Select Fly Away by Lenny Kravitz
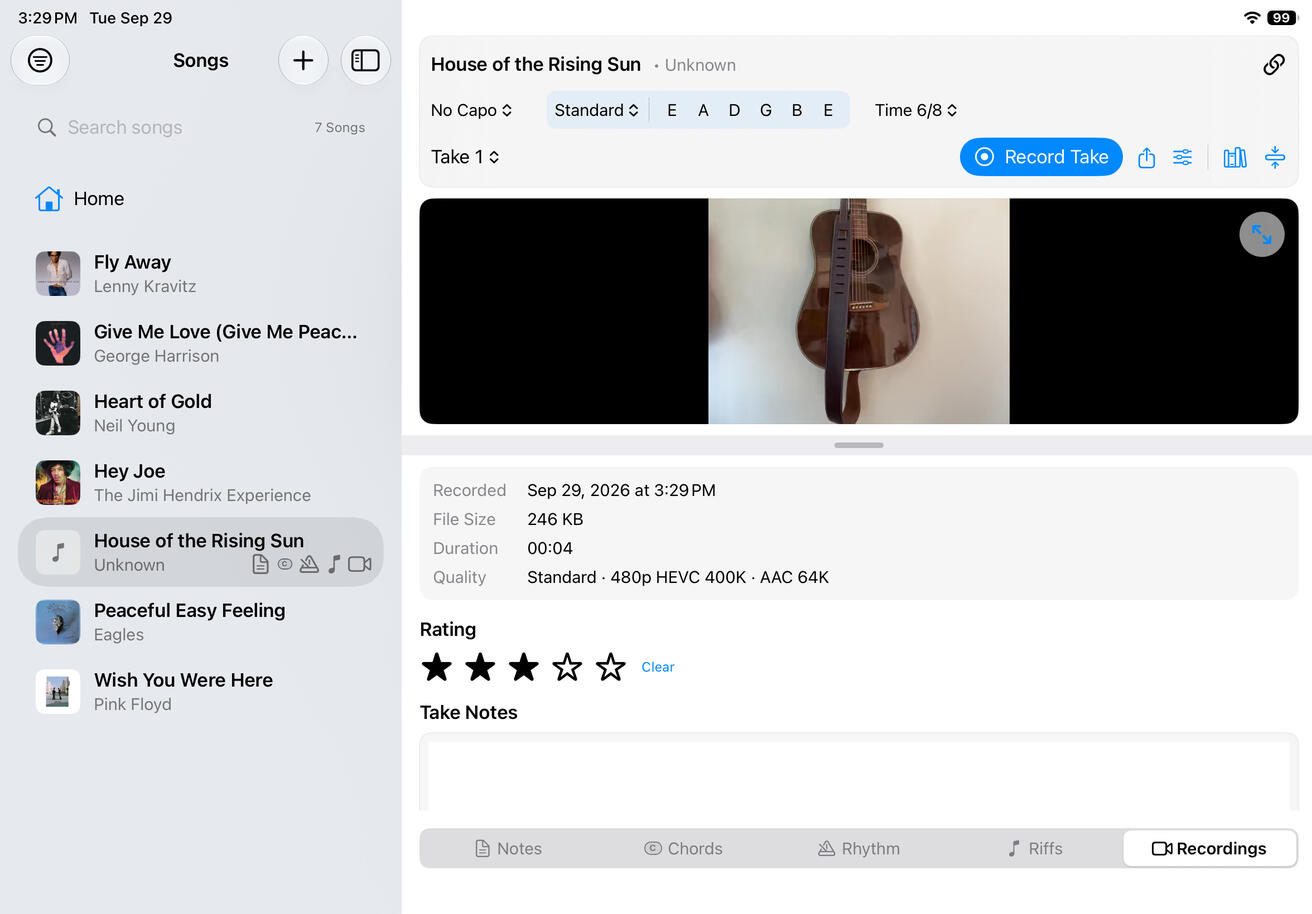The height and width of the screenshot is (914, 1312). pos(200,274)
